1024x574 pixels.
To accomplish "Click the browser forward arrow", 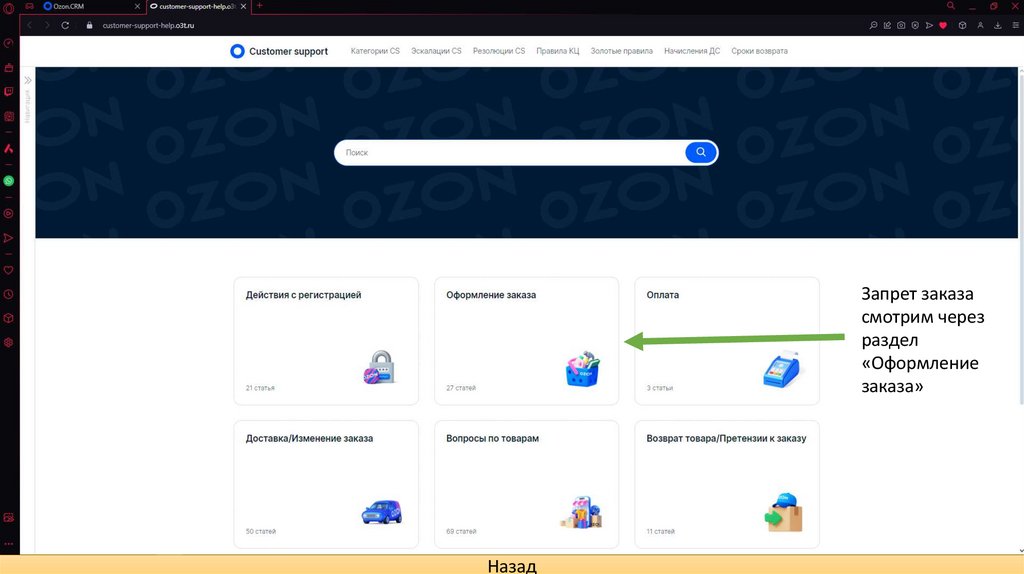I will click(x=47, y=25).
